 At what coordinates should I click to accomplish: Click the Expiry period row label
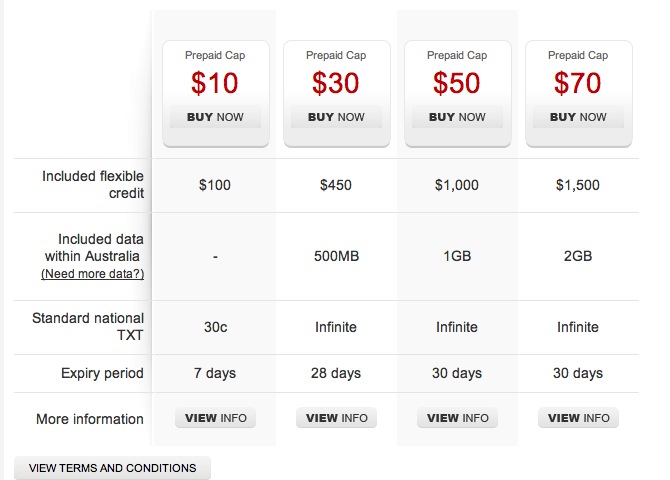pyautogui.click(x=102, y=373)
